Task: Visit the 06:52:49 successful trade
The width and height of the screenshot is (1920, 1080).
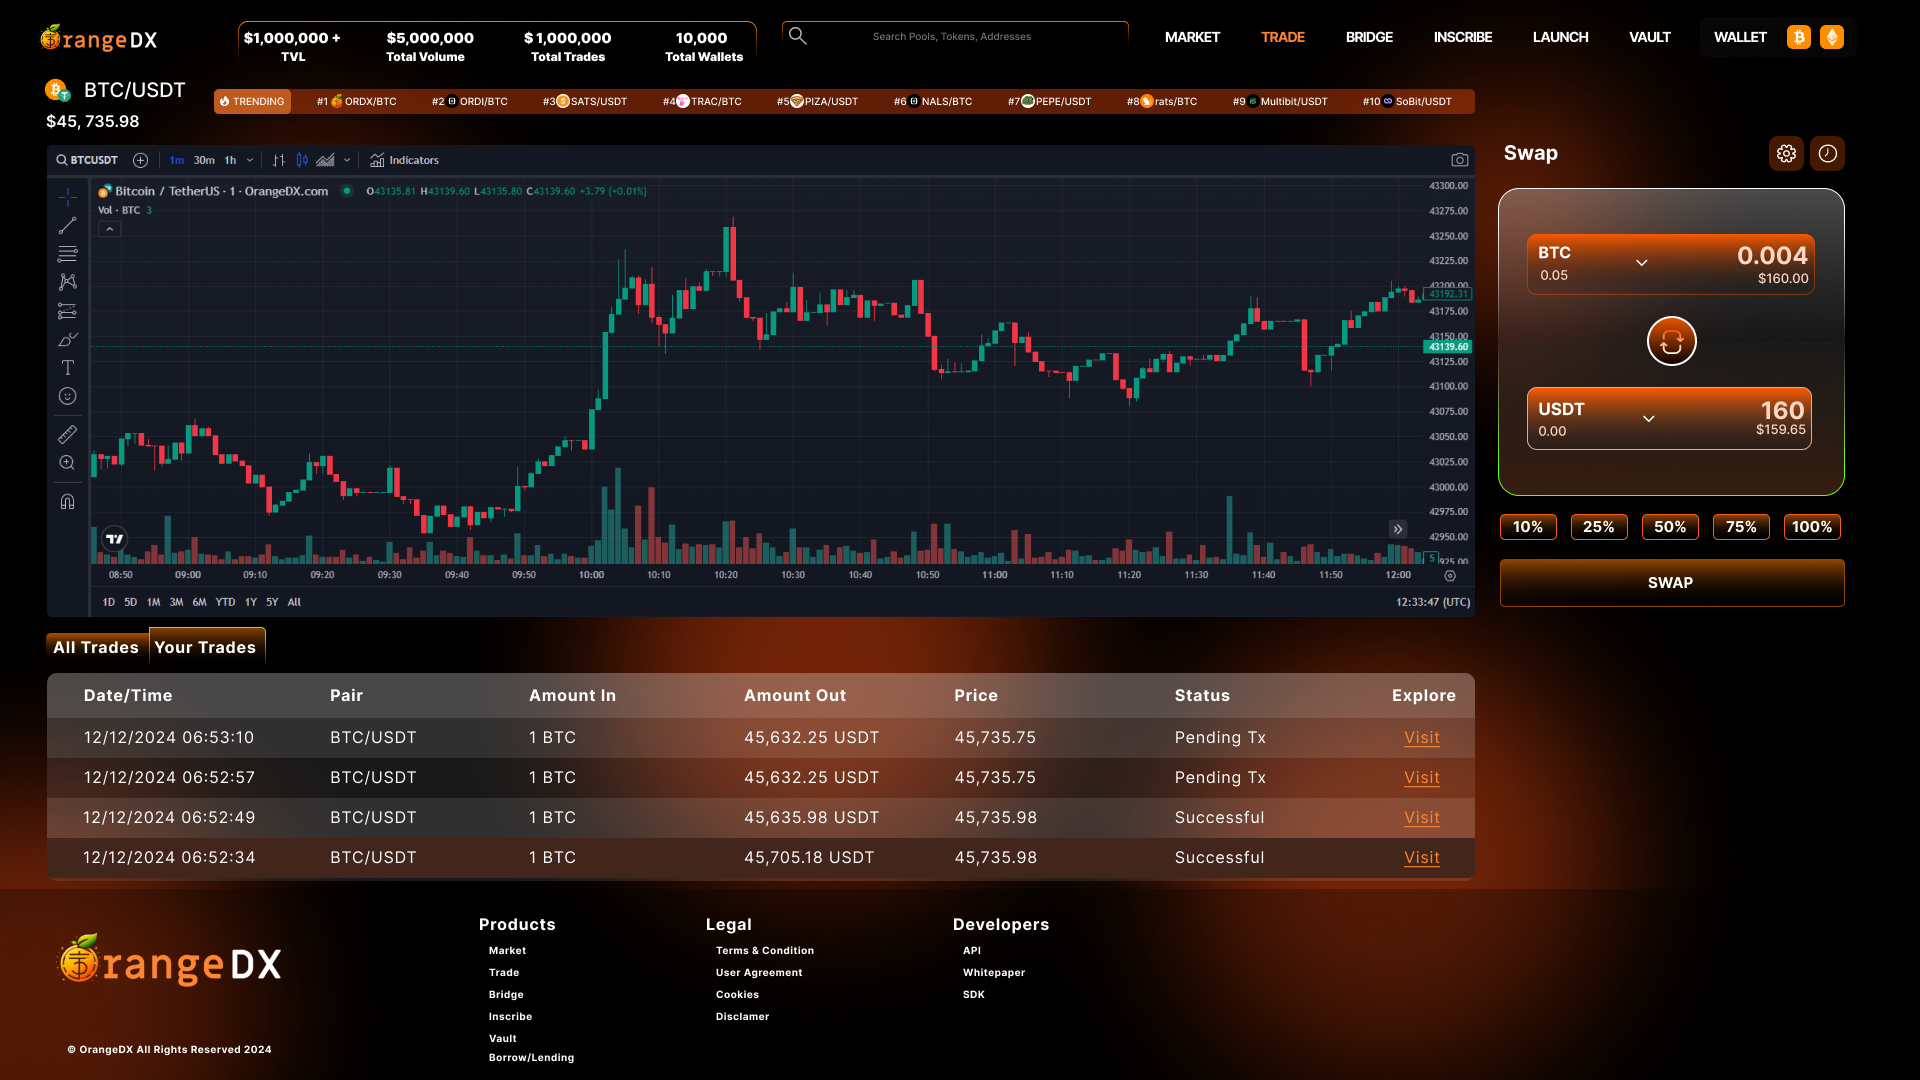Action: click(x=1421, y=818)
